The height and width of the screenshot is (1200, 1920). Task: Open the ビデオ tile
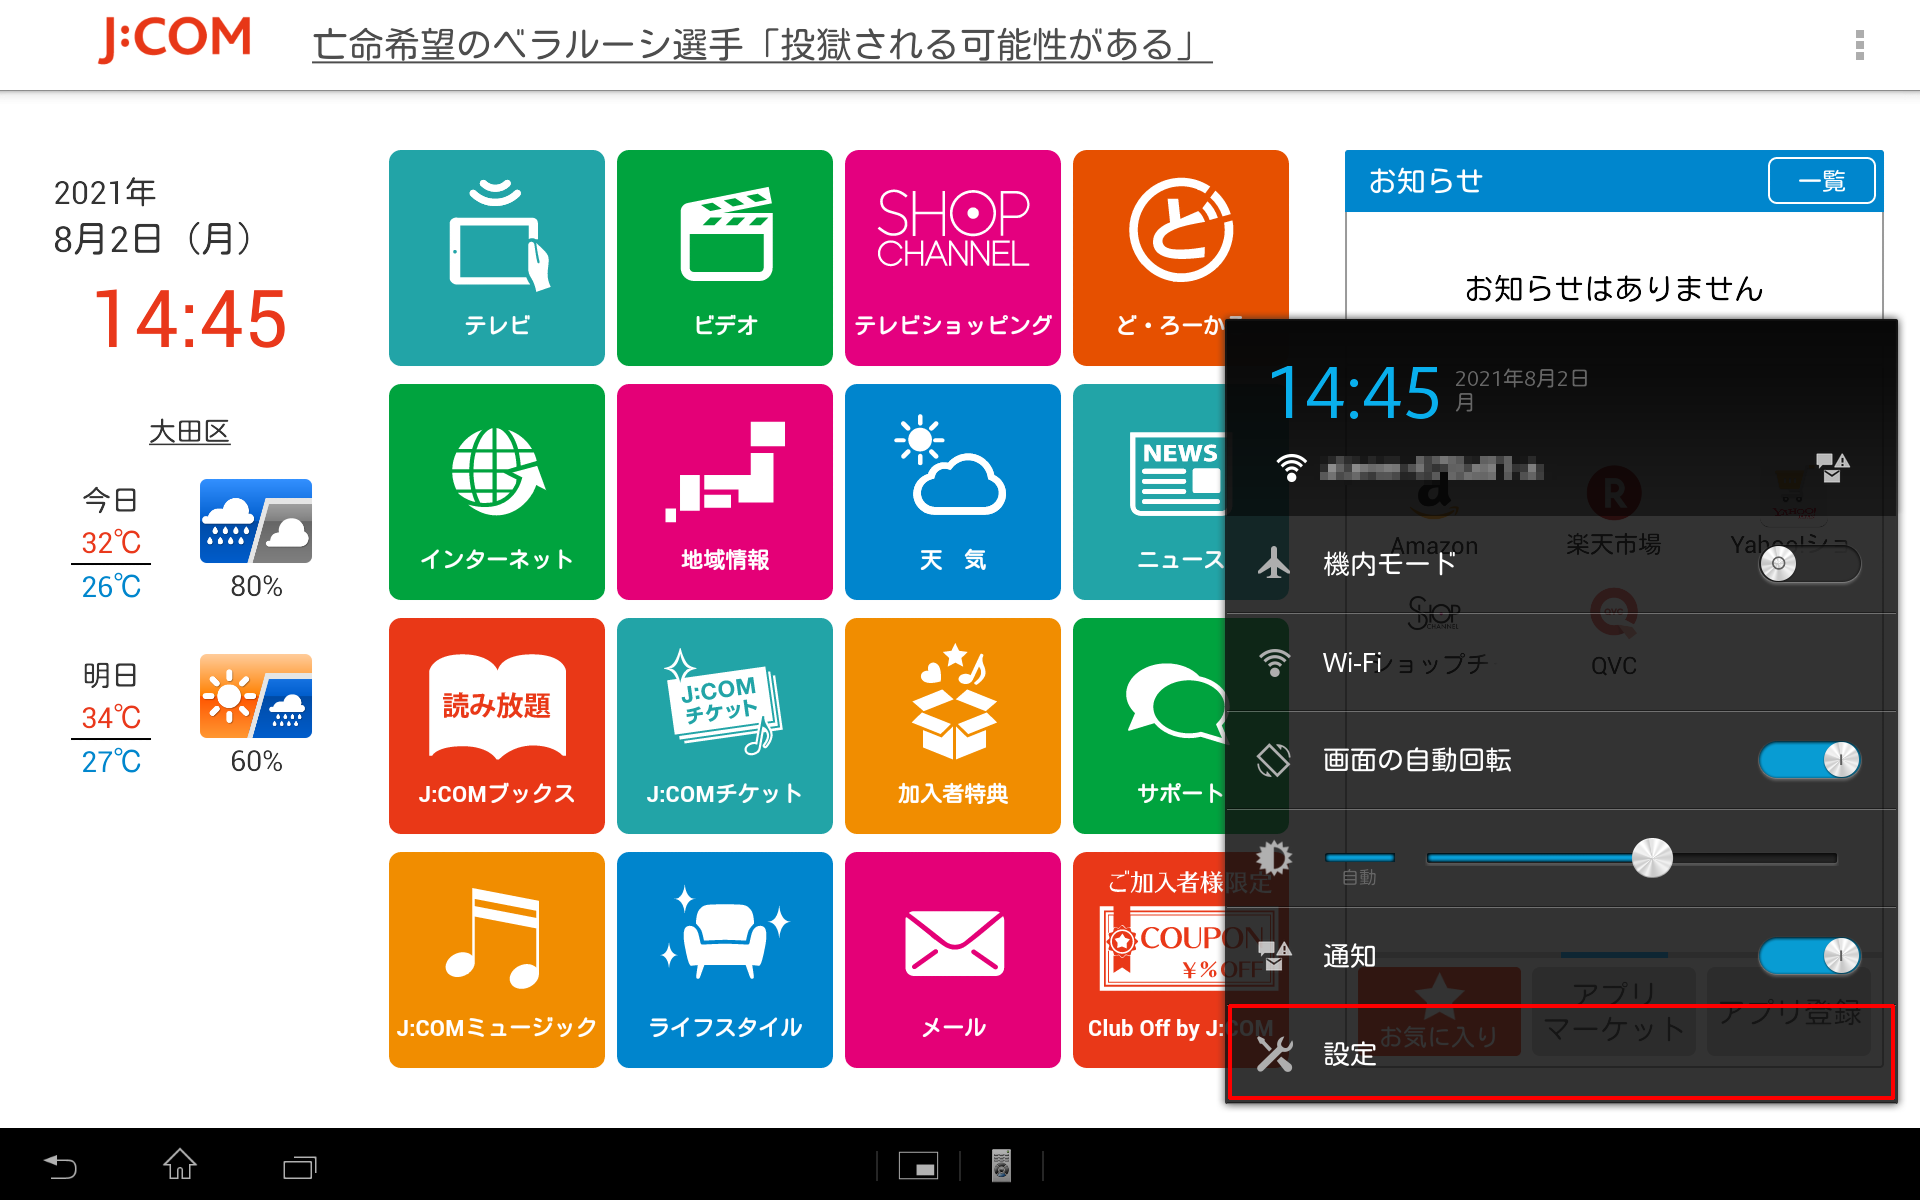[x=725, y=258]
